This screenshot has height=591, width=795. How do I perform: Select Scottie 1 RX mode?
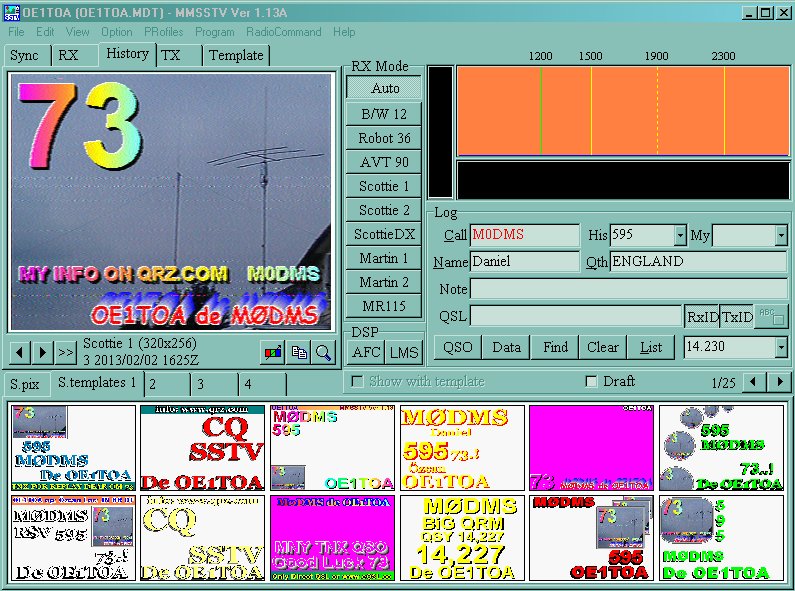coord(384,186)
